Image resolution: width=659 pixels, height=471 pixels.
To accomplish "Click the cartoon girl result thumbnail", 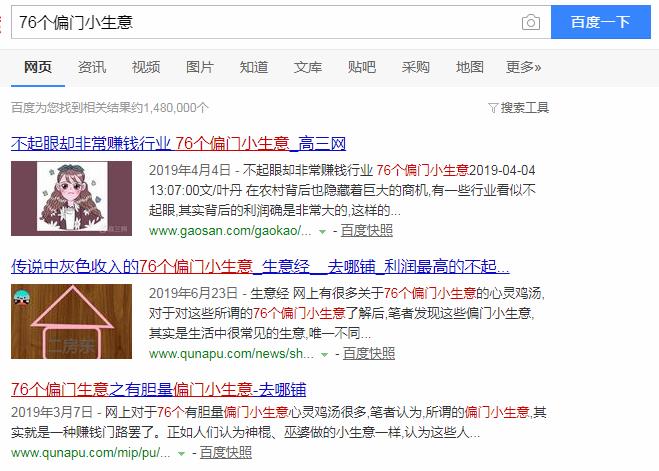I will 71,198.
